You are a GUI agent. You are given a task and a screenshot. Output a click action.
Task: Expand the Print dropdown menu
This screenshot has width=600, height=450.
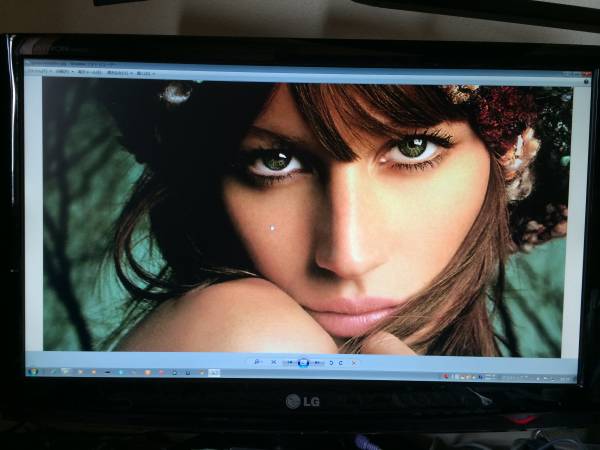tap(63, 73)
